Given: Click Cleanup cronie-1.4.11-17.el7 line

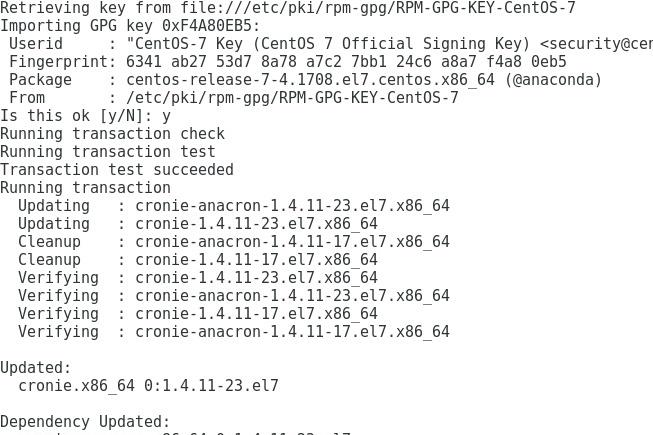Looking at the screenshot, I should coord(198,259).
